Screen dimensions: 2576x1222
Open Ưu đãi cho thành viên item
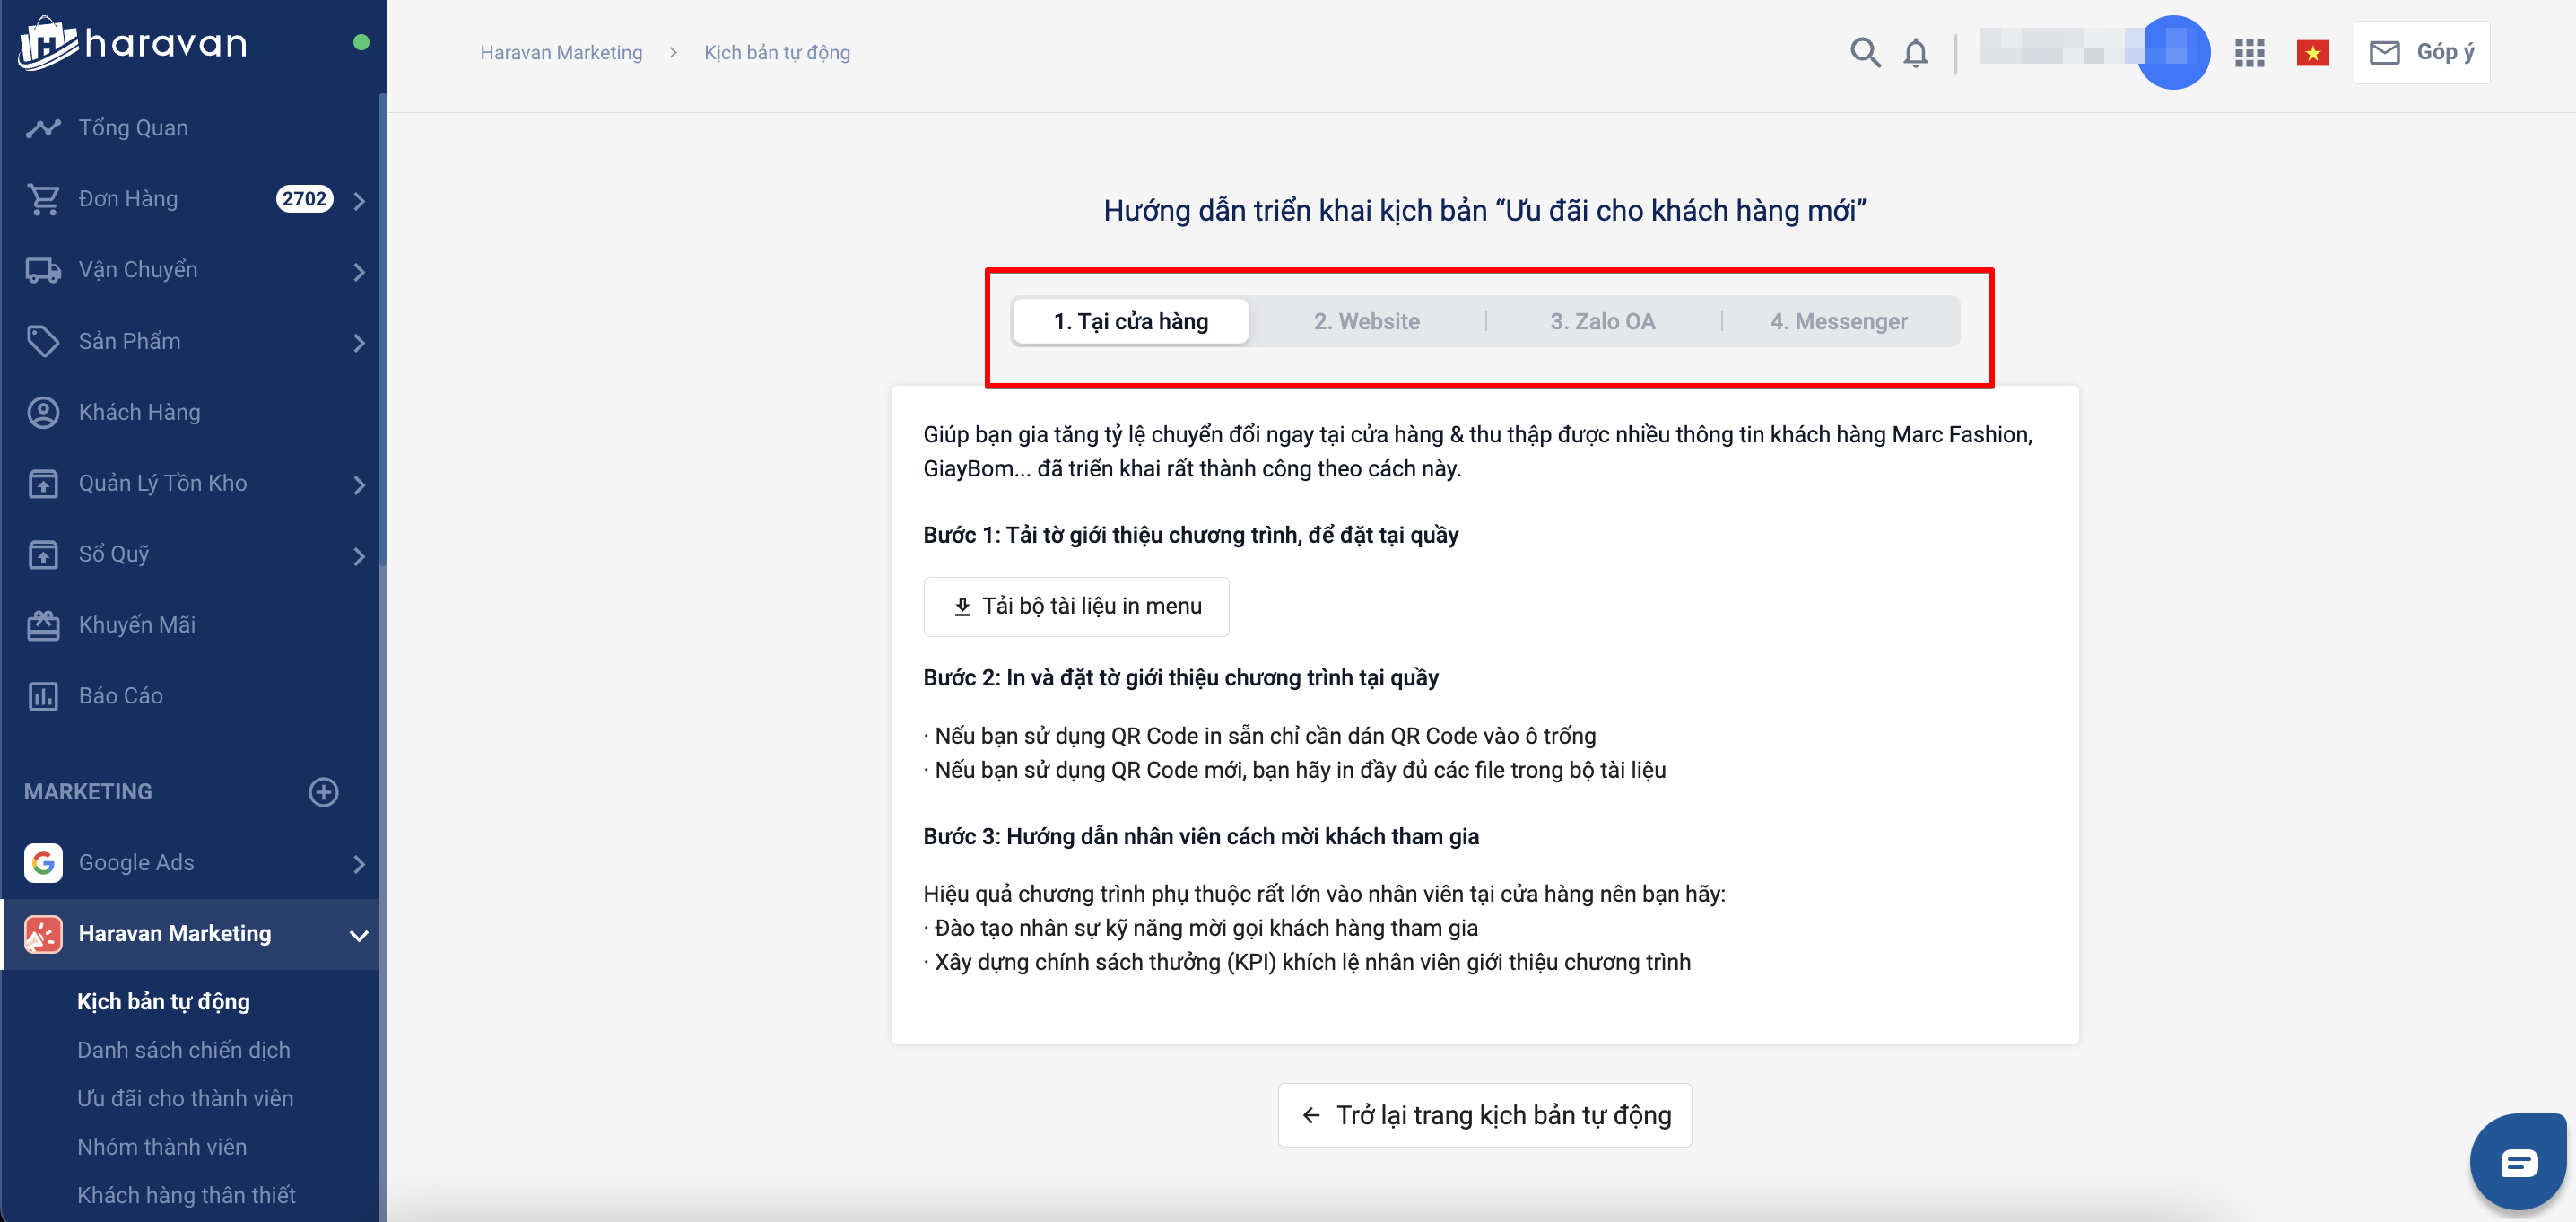click(185, 1098)
